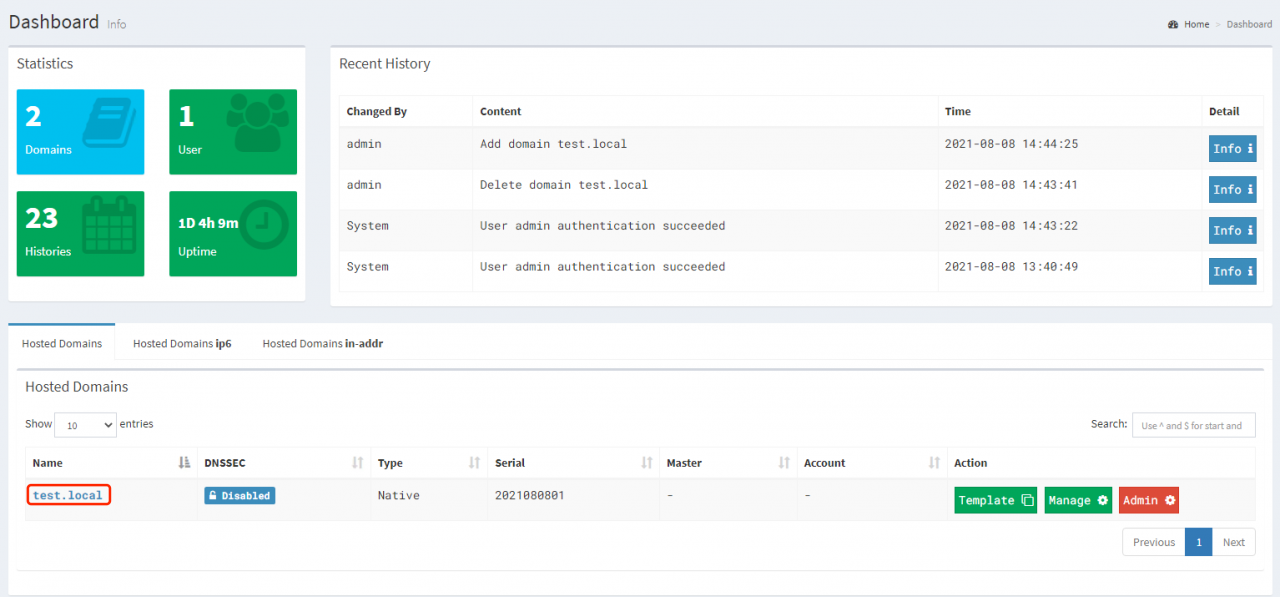The image size is (1280, 597).
Task: Click pagination page 1
Action: pyautogui.click(x=1199, y=542)
